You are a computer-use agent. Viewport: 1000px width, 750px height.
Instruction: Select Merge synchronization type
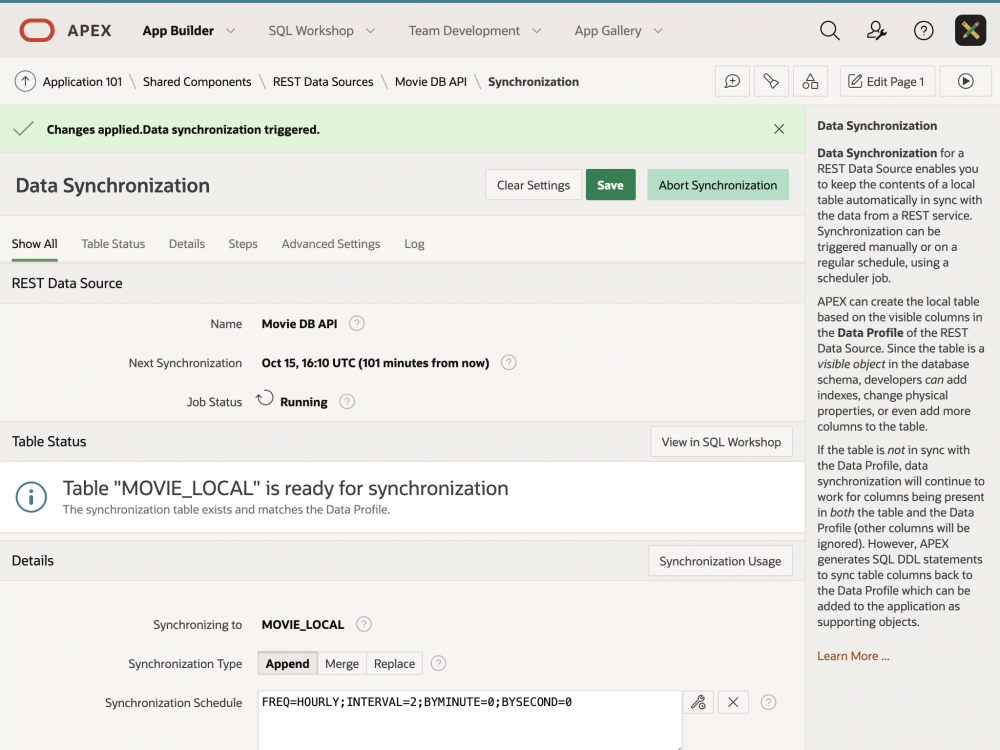(342, 663)
